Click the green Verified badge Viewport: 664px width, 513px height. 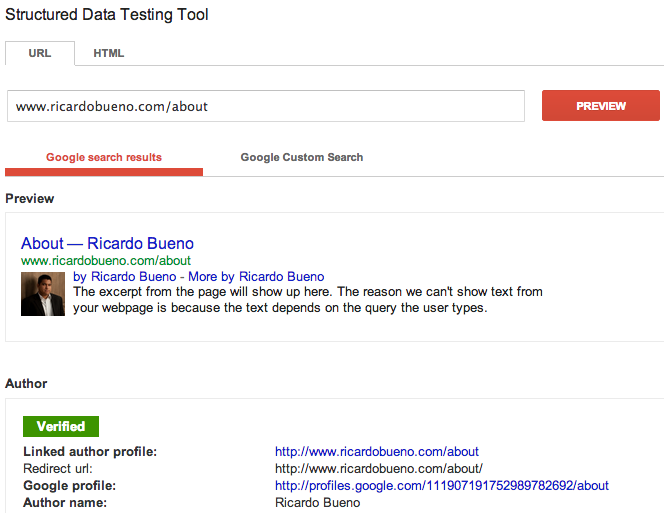[x=61, y=426]
